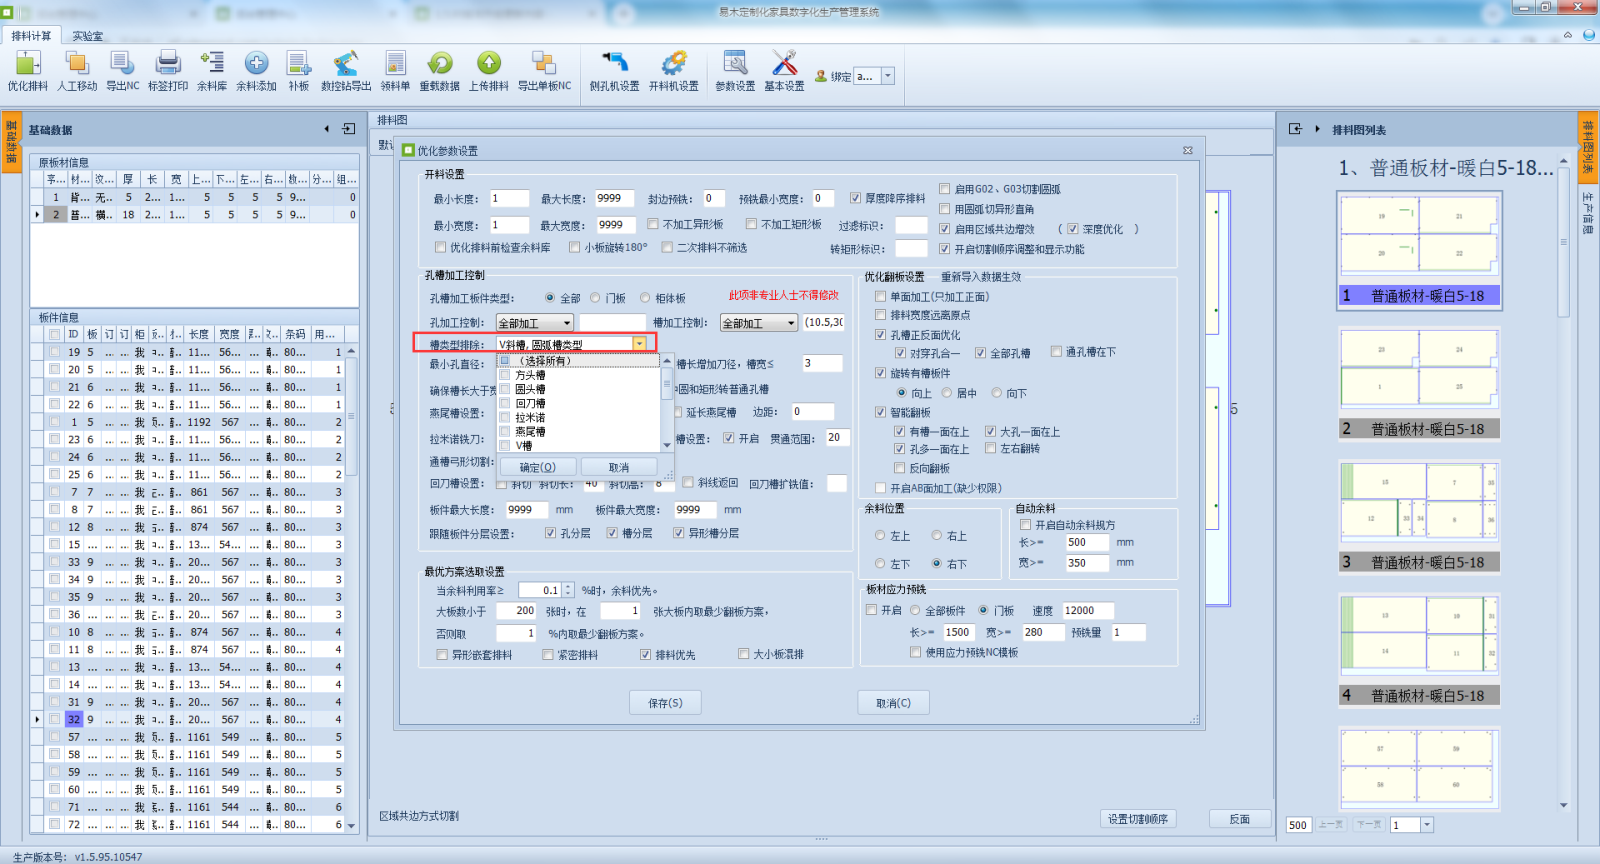This screenshot has width=1600, height=864.
Task: Collapse the 槽类型排除 dropdown arrow
Action: point(639,344)
